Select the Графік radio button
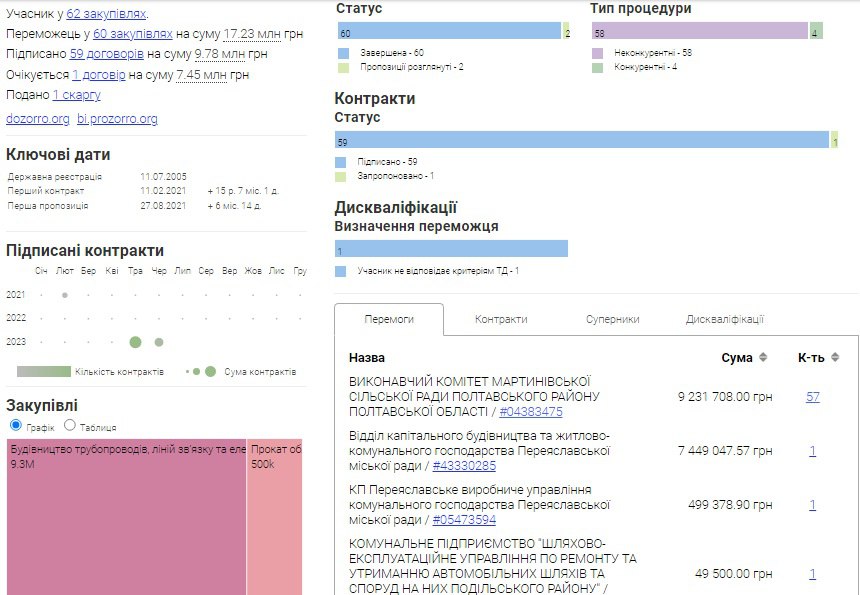The image size is (860, 595). (15, 426)
